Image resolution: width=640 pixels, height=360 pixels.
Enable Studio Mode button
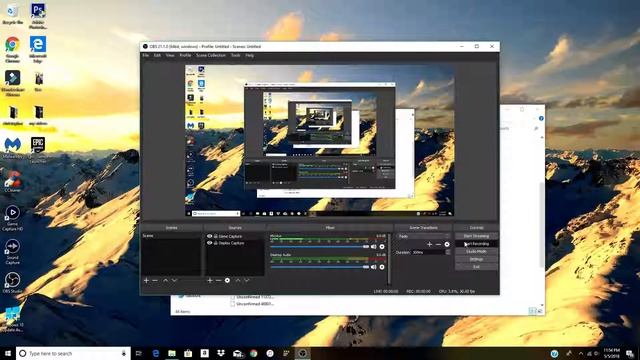476,251
